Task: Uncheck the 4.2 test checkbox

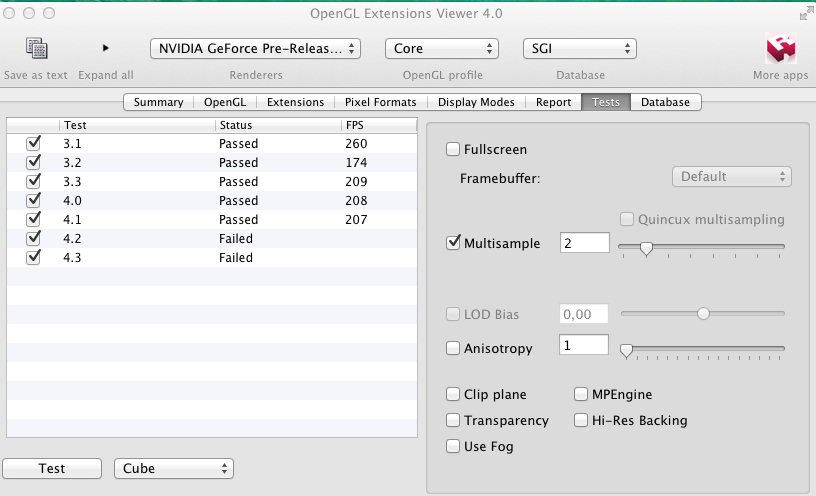Action: coord(33,238)
